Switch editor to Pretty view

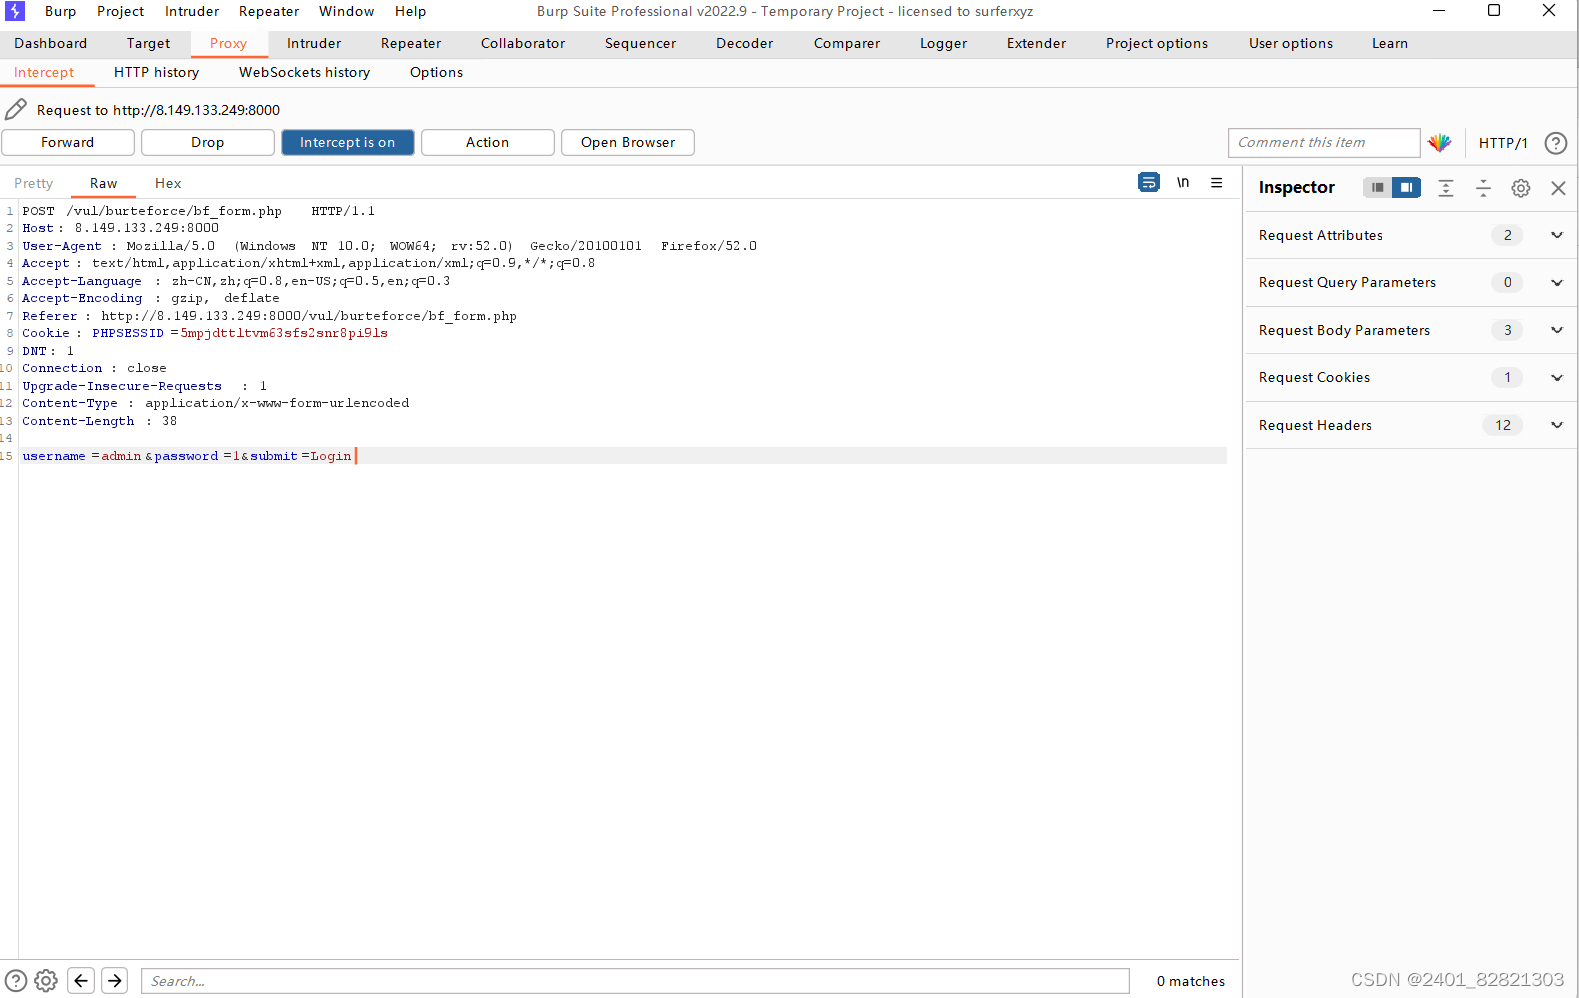click(34, 183)
